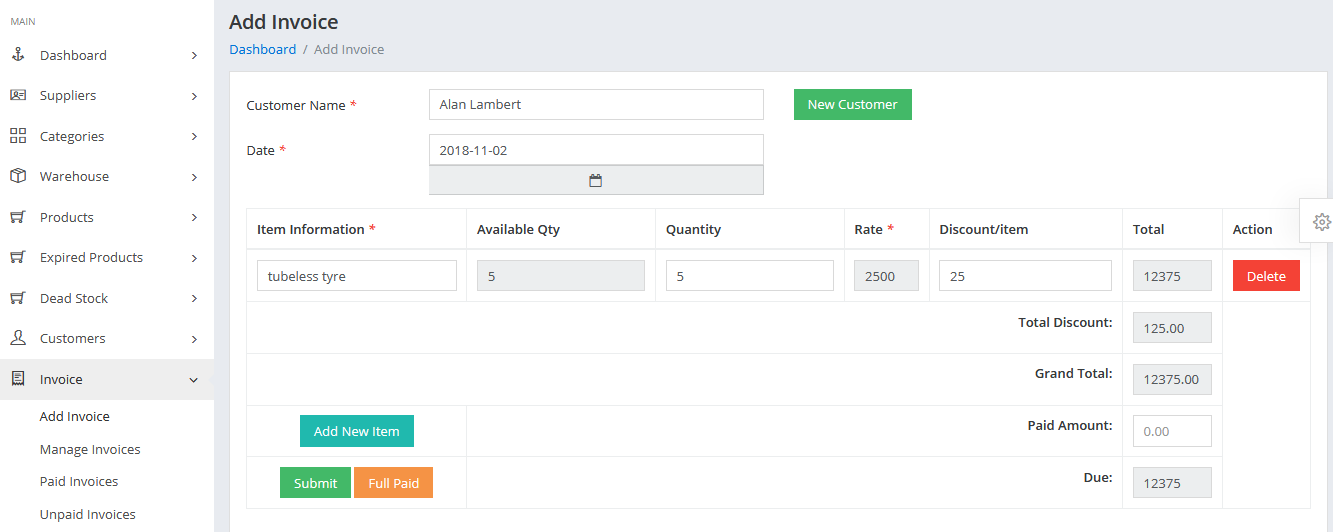
Task: Expand the Dead Stock menu arrow
Action: [x=194, y=298]
